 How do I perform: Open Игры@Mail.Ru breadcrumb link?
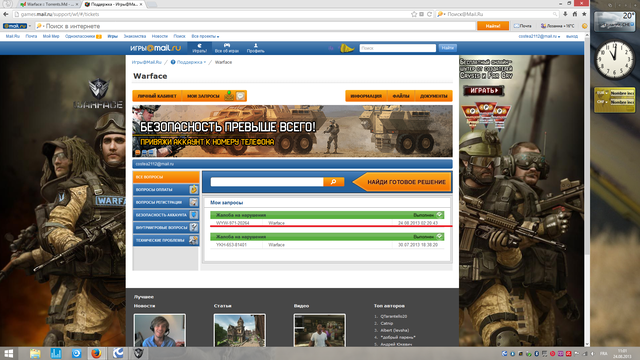147,62
